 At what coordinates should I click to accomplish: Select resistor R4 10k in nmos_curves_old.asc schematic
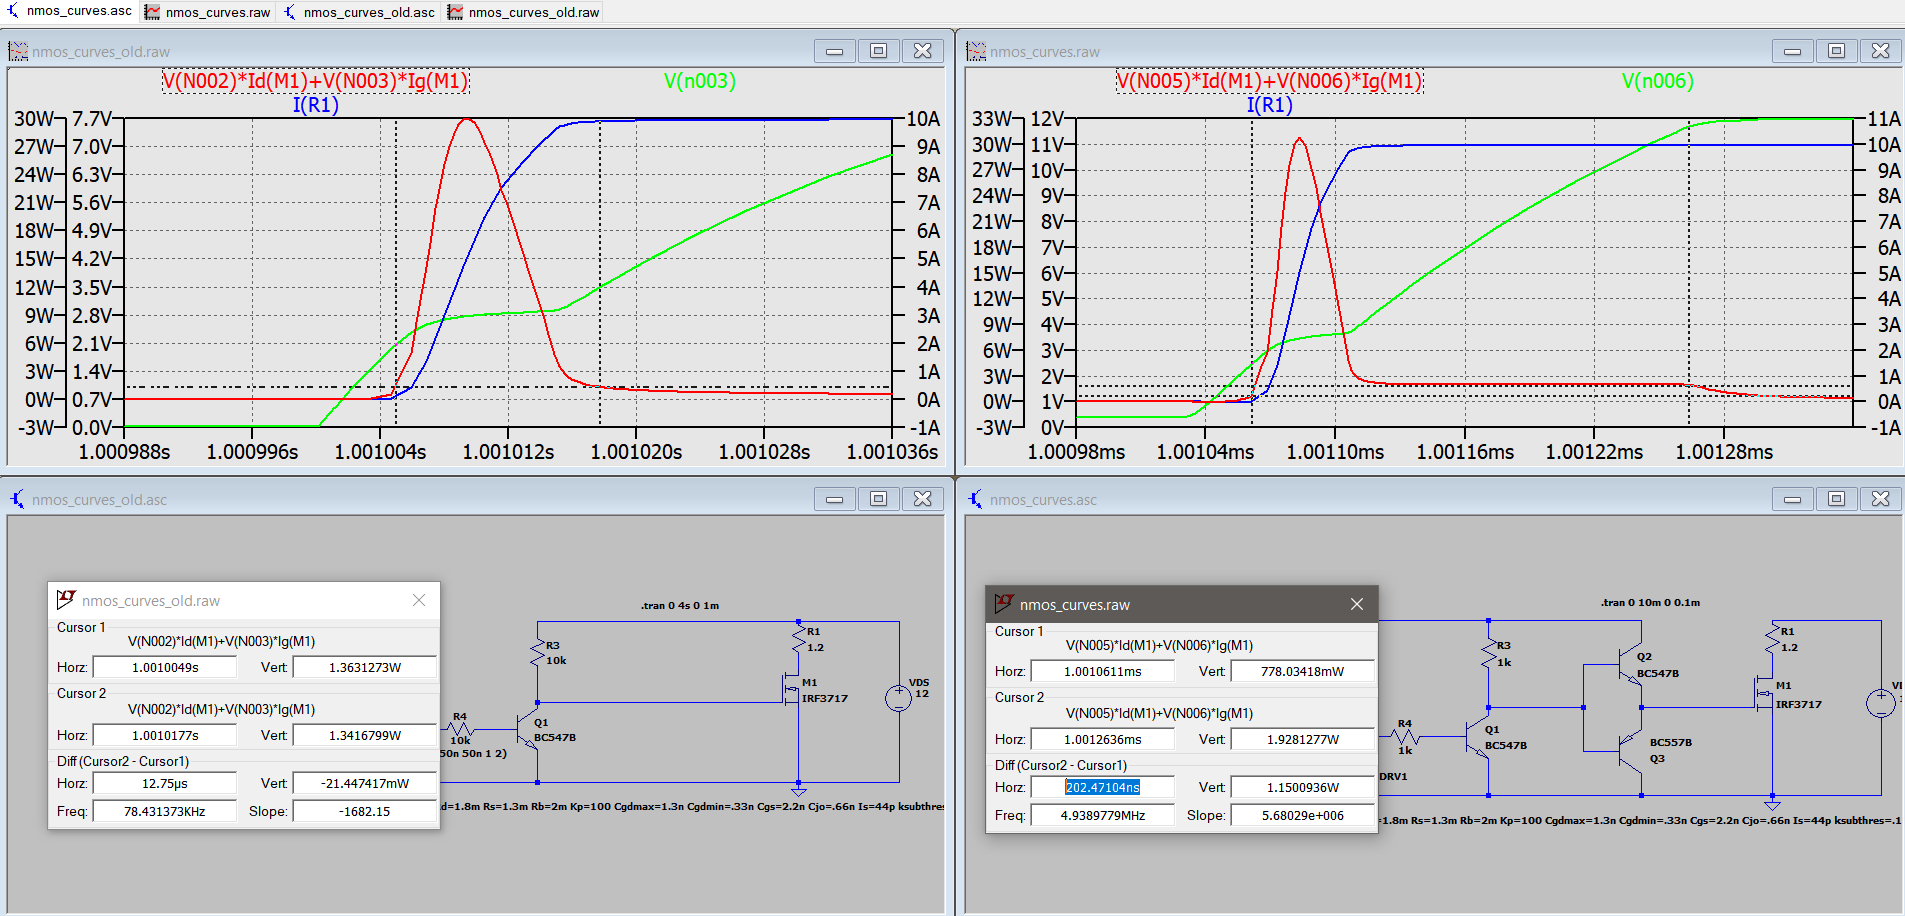pos(460,728)
